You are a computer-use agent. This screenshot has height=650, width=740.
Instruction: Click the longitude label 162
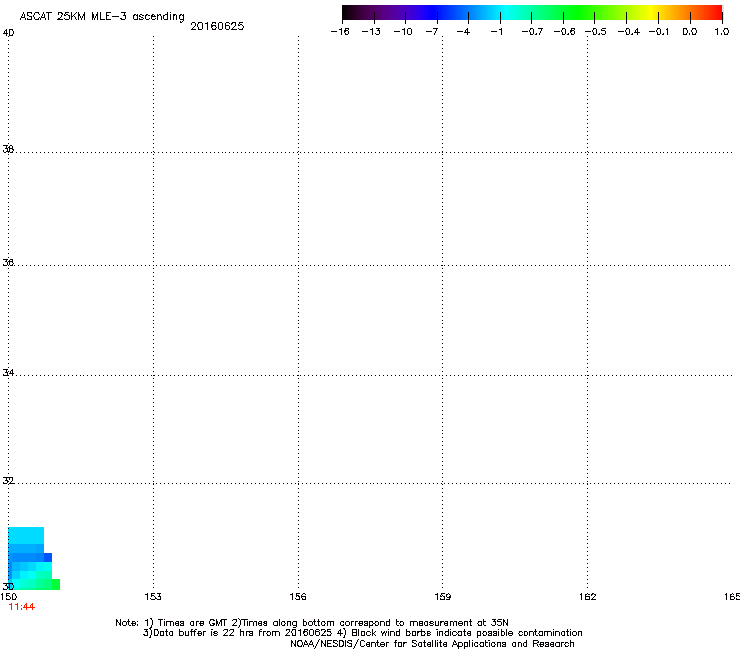[588, 597]
